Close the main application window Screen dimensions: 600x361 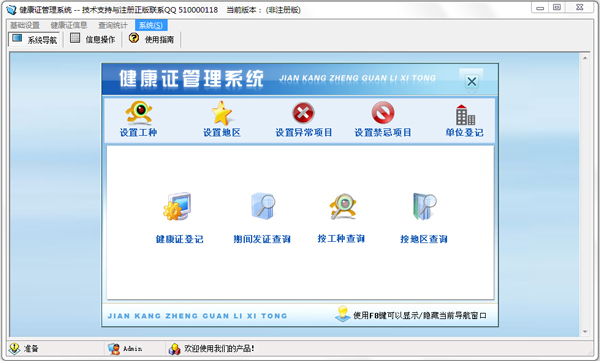coord(580,7)
